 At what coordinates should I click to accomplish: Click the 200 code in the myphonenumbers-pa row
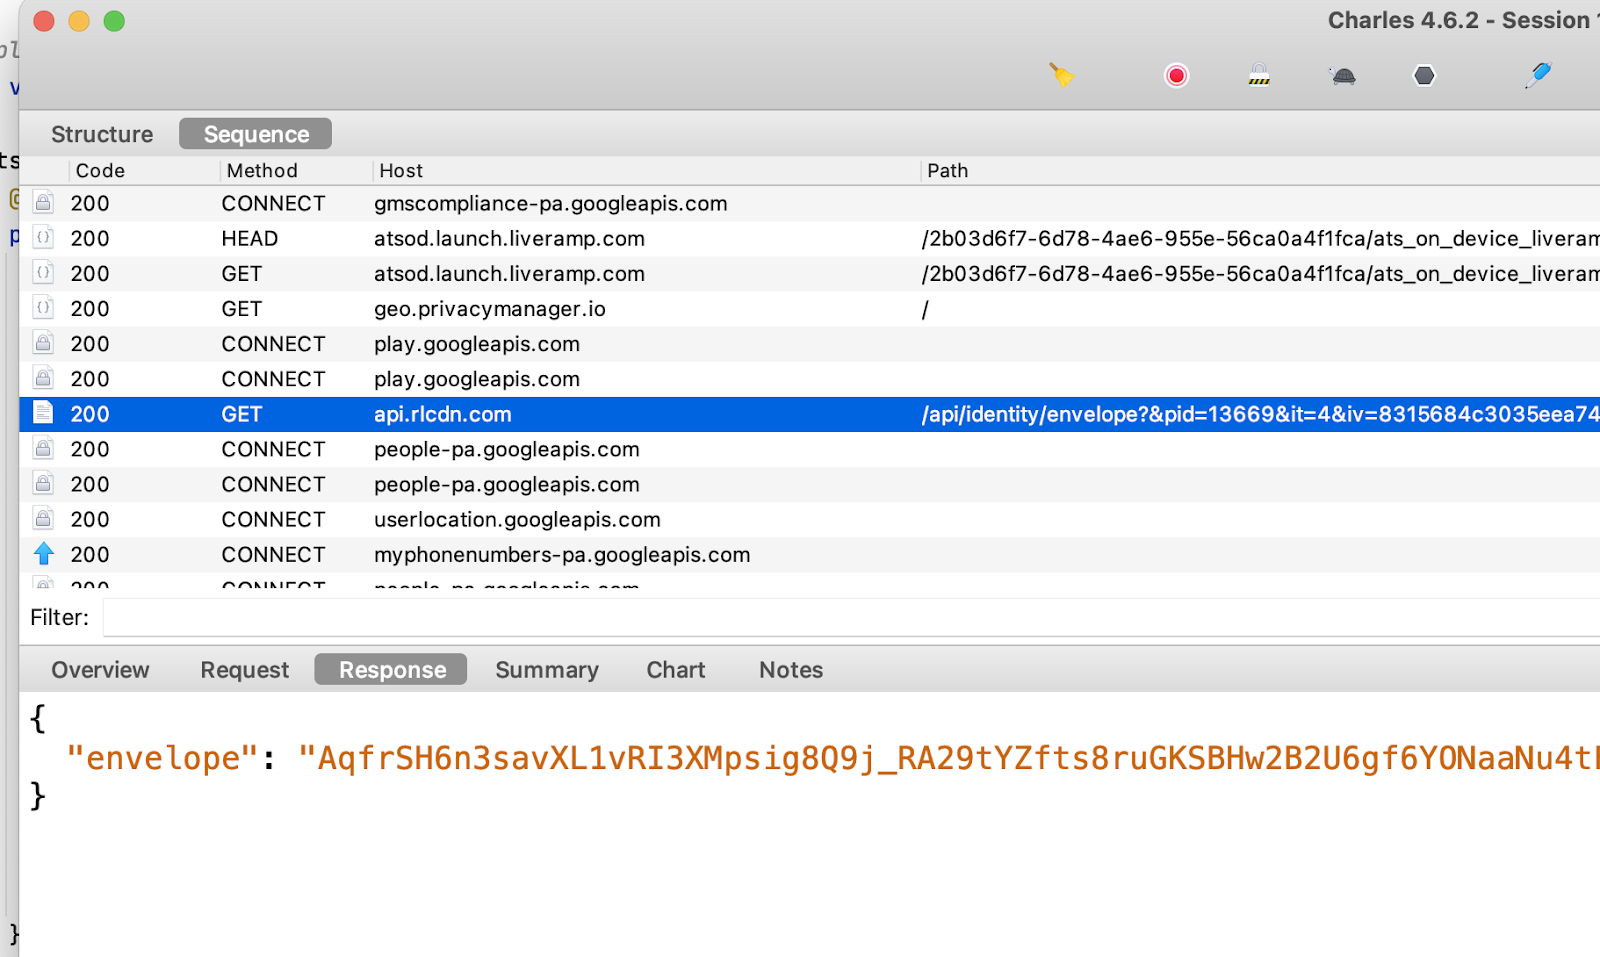[90, 554]
